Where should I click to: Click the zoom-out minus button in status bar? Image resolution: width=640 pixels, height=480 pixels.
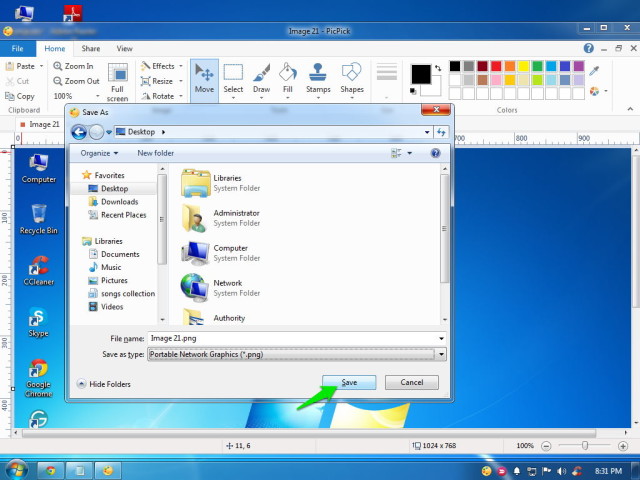[x=546, y=446]
